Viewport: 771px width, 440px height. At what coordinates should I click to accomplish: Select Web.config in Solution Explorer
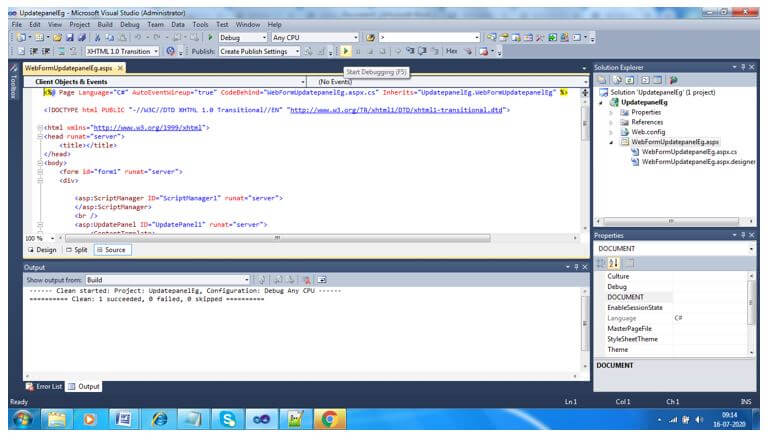point(648,132)
